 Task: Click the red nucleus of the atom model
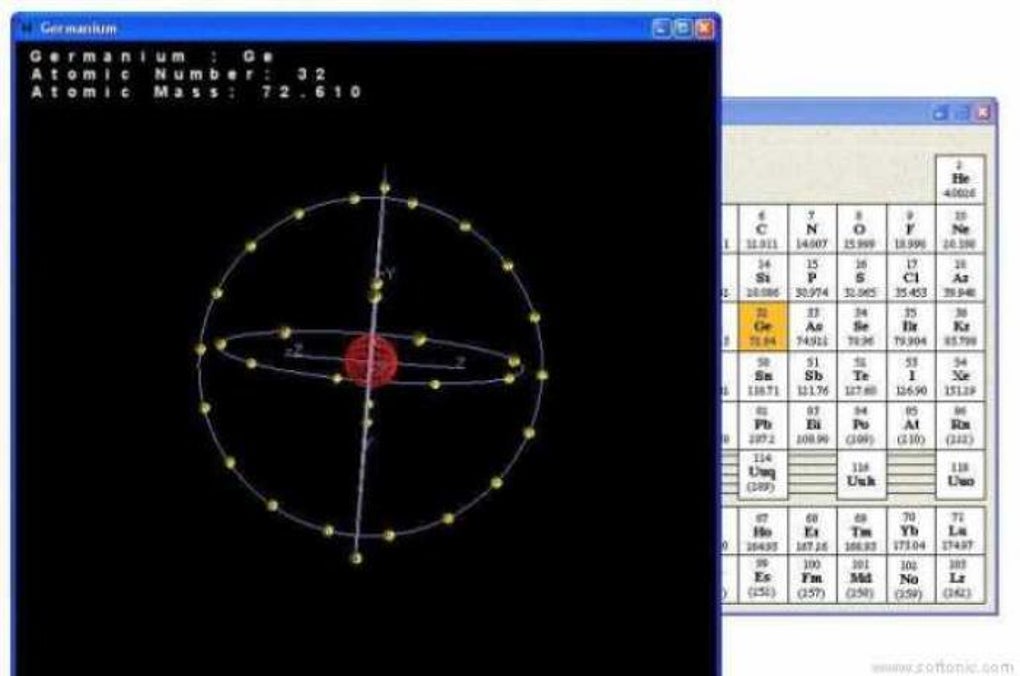pos(373,360)
